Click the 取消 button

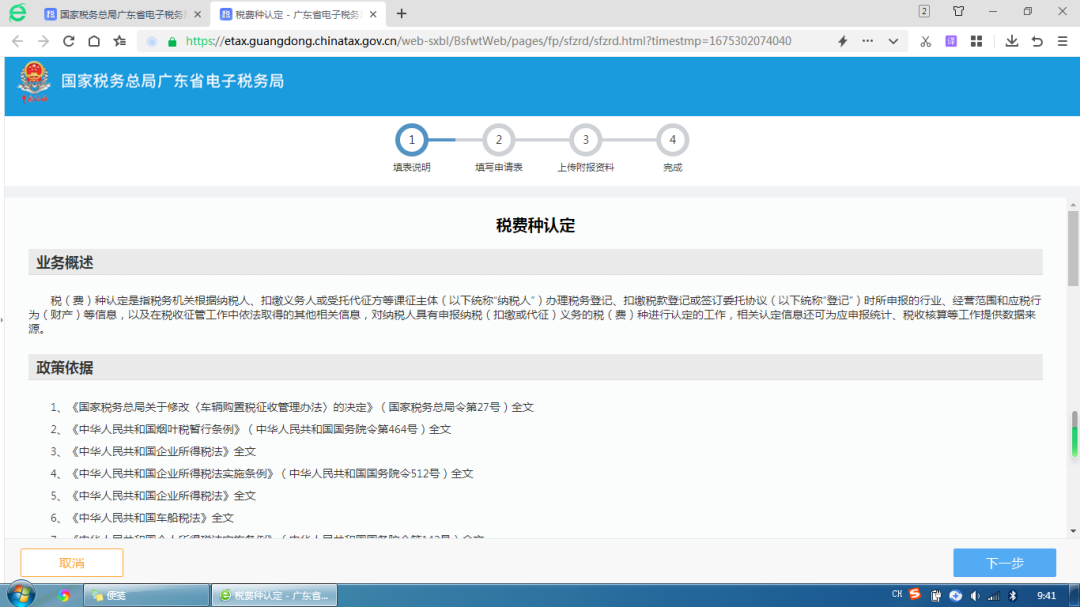pos(72,563)
